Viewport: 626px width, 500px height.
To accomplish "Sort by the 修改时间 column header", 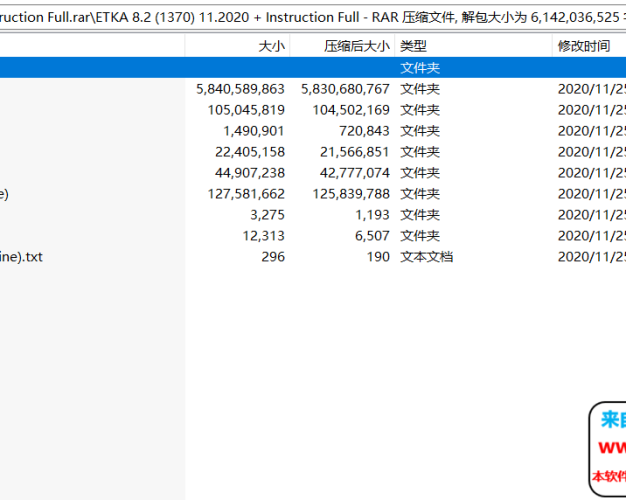I will (589, 46).
